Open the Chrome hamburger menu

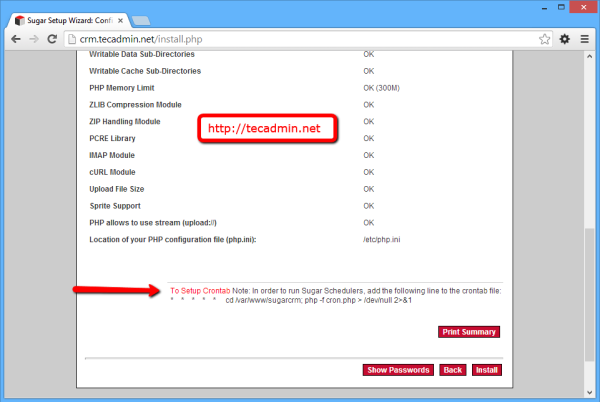point(585,39)
